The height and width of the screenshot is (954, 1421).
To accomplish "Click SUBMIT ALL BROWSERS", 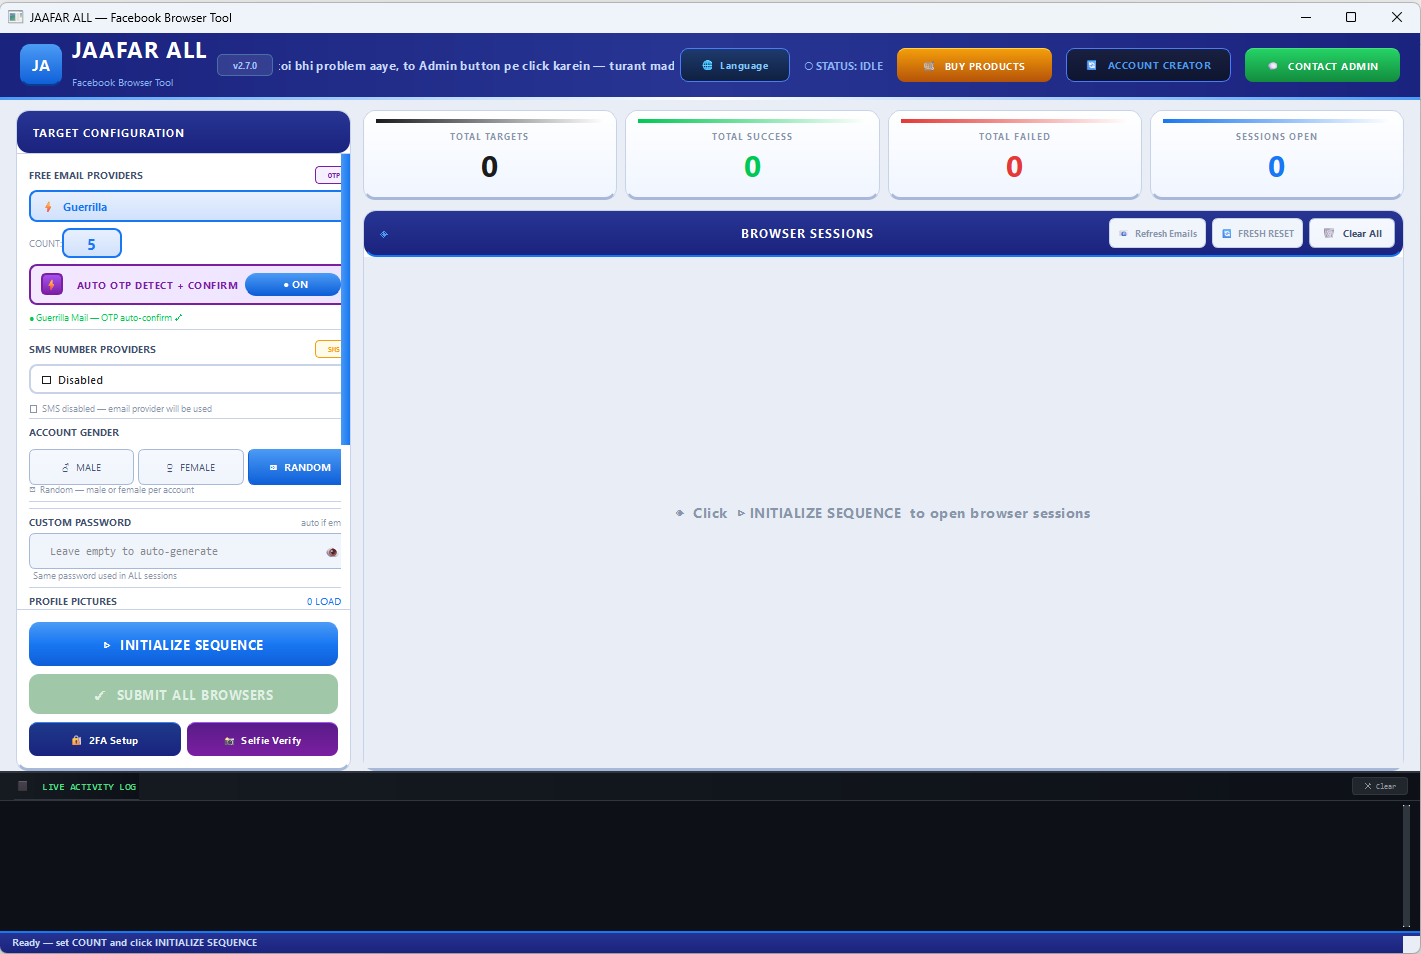I will pos(184,695).
